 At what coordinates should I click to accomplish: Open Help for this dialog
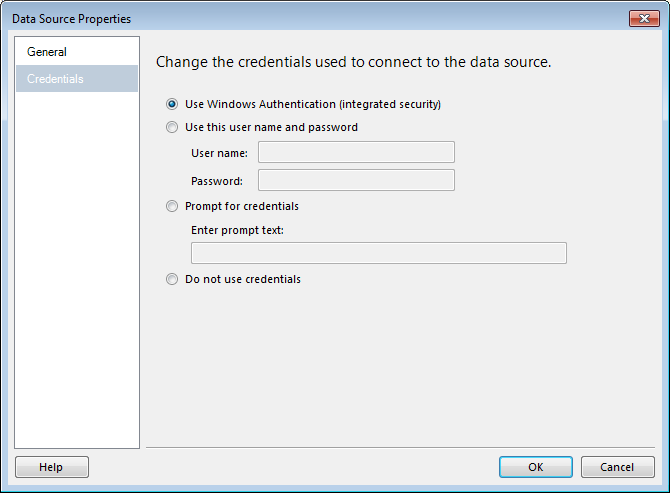(51, 467)
